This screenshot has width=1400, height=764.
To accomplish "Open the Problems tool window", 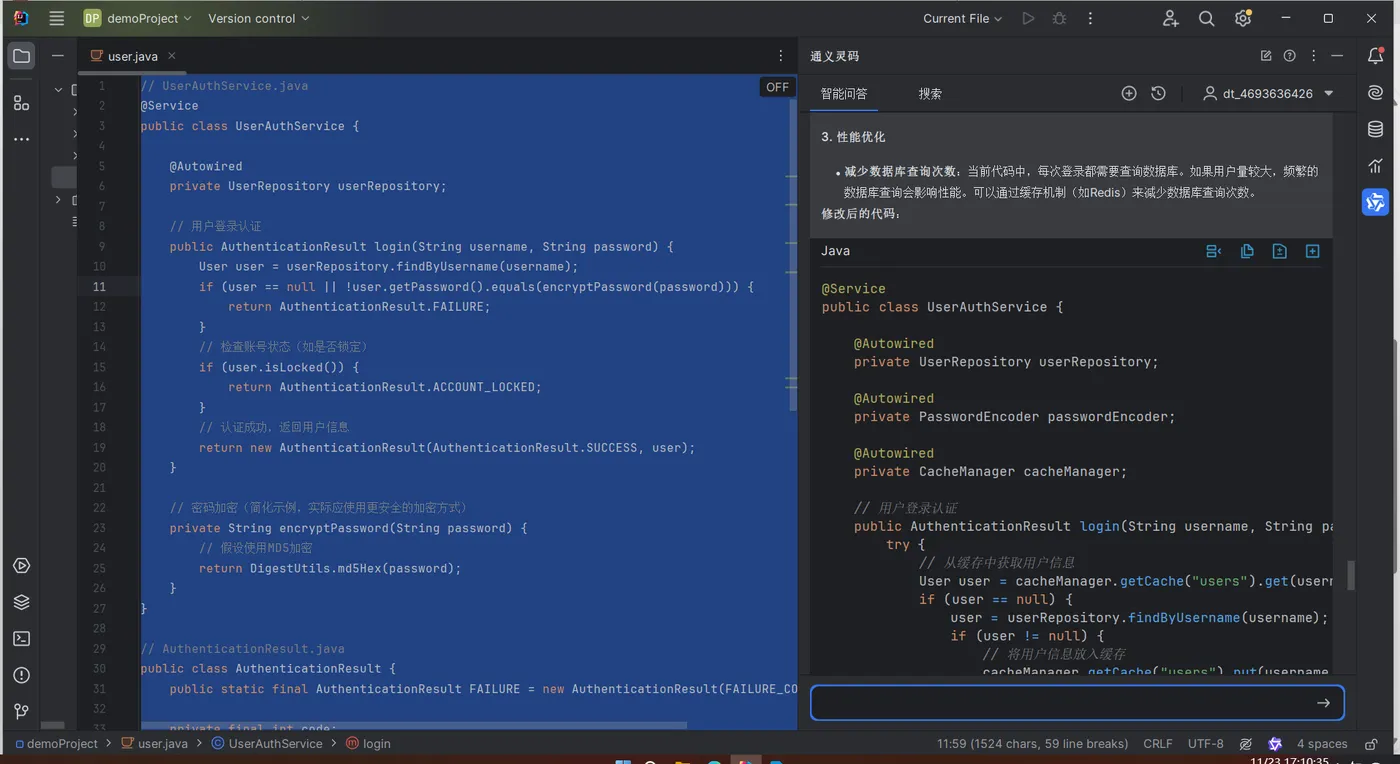I will (21, 675).
